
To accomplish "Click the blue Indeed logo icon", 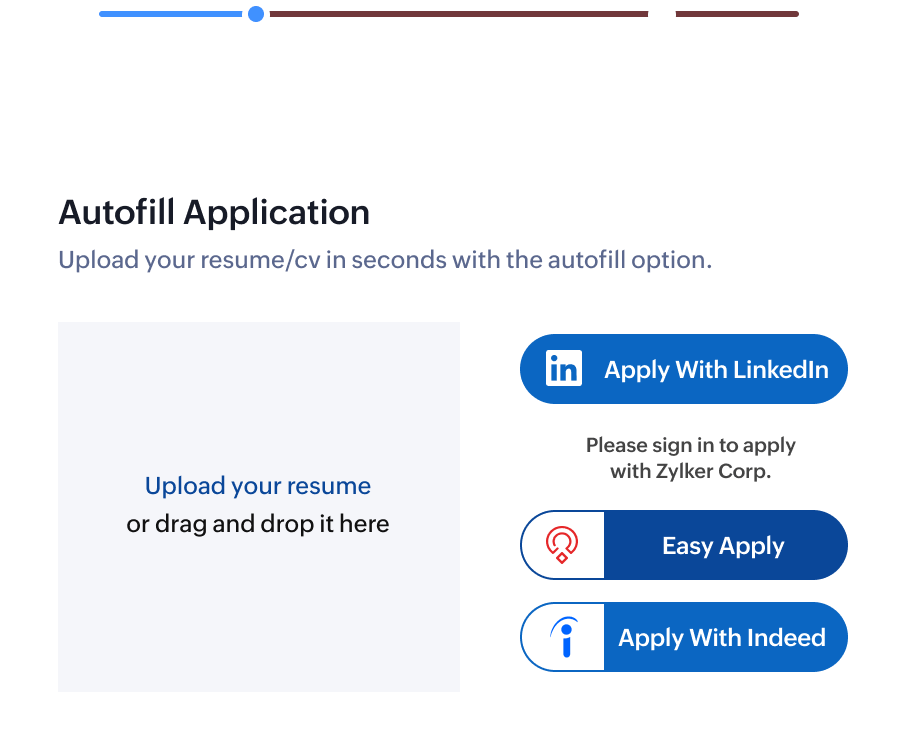I will [x=564, y=637].
